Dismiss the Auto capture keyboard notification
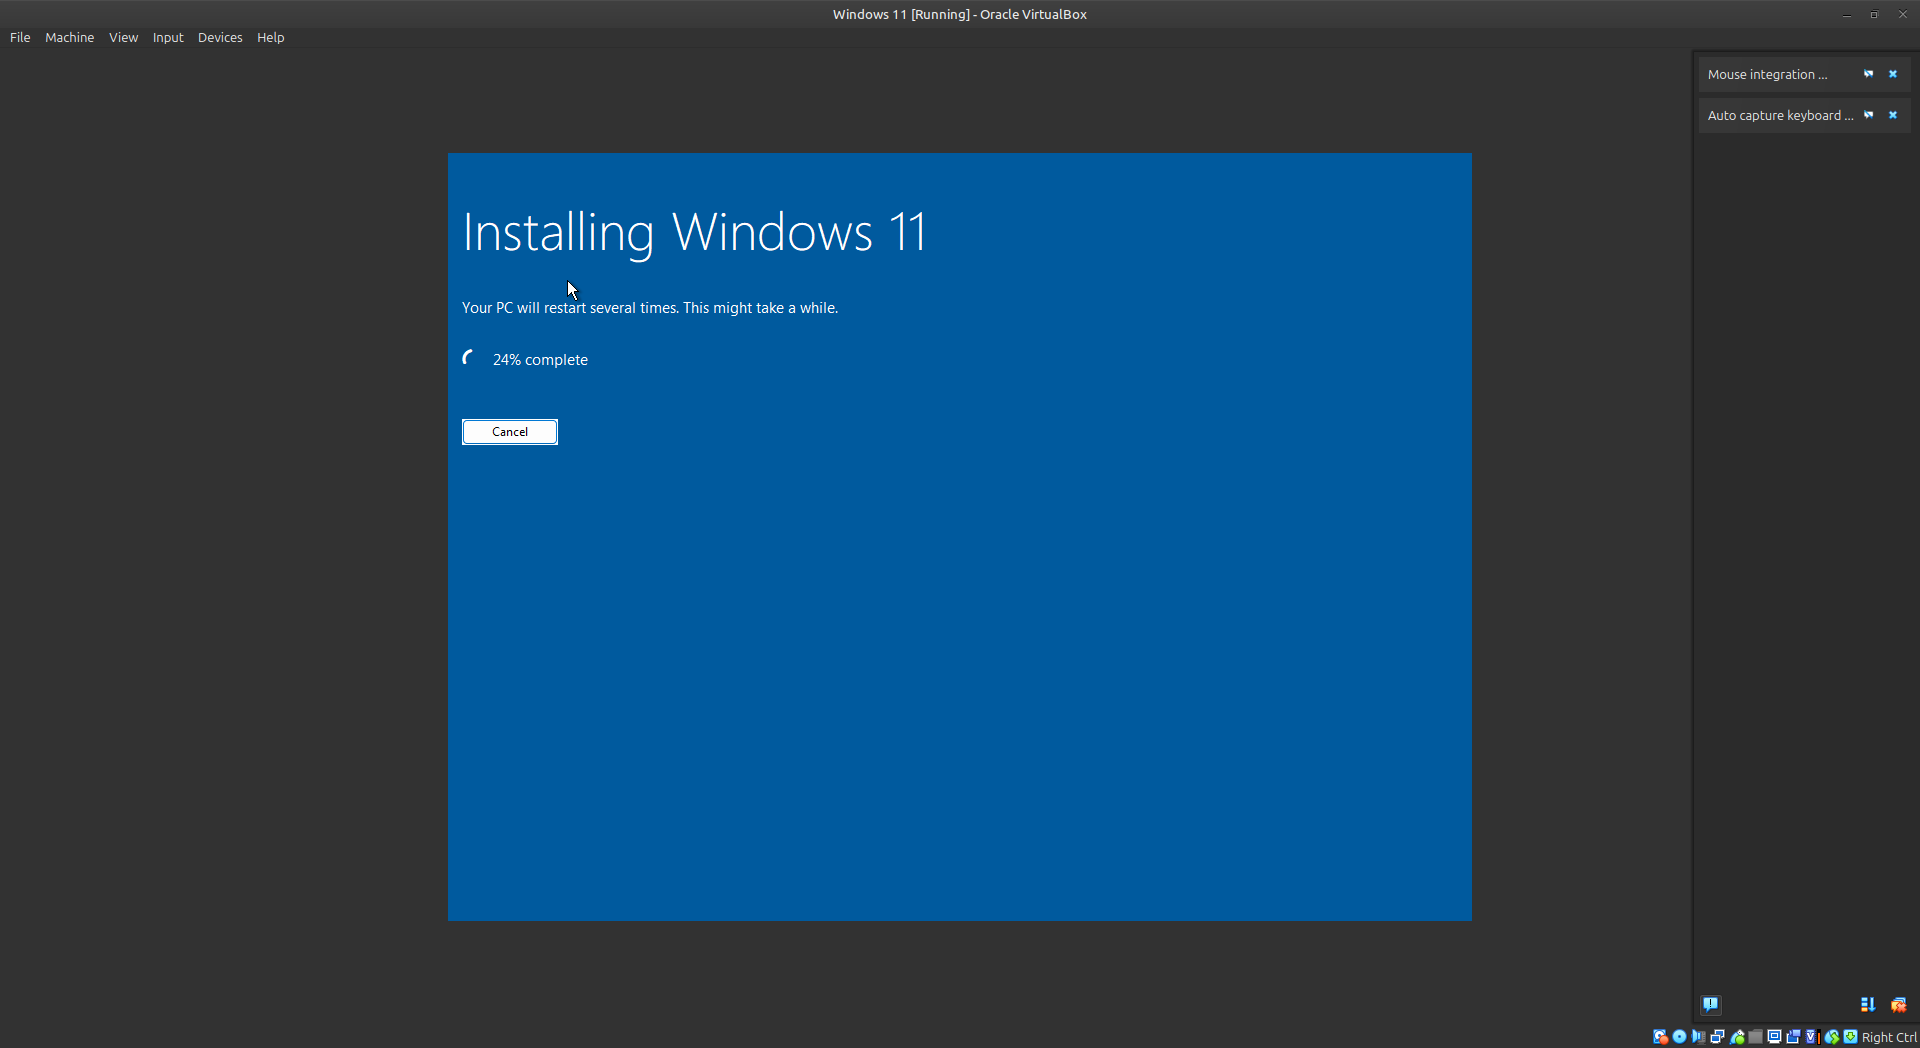The width and height of the screenshot is (1920, 1048). [x=1892, y=115]
